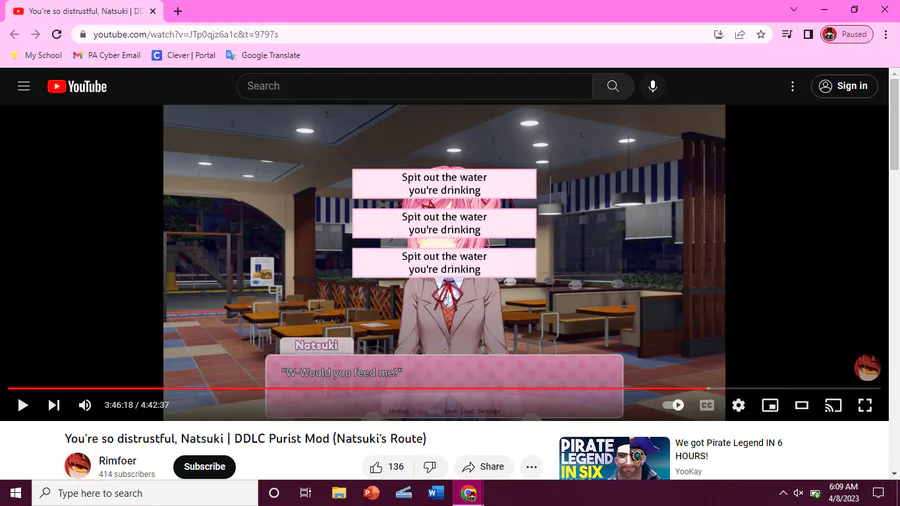Viewport: 900px width, 506px height.
Task: Open Clever | Portal bookmark
Action: (x=184, y=55)
